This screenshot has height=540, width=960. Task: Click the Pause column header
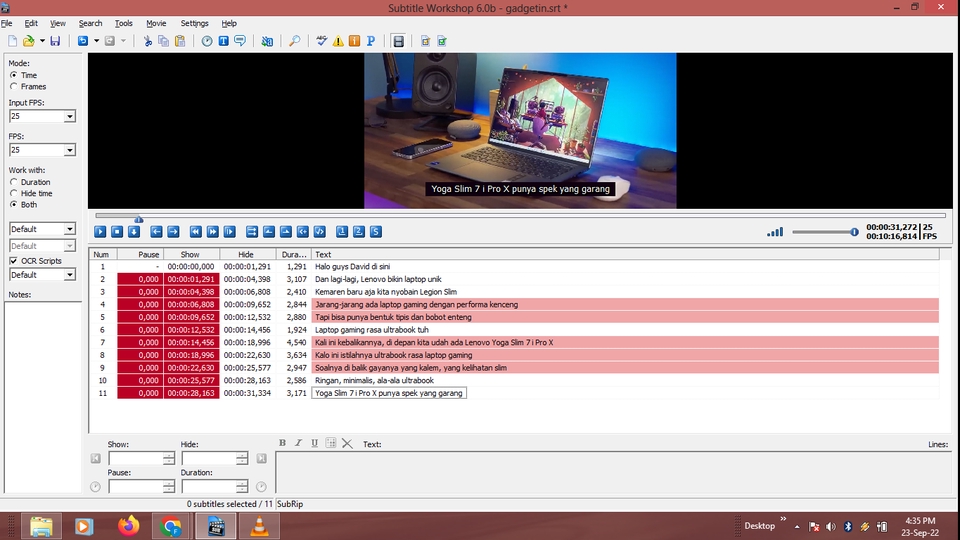pyautogui.click(x=140, y=254)
